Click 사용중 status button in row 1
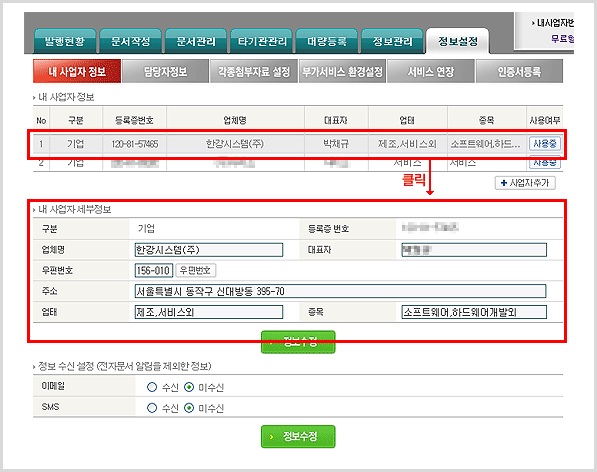The height and width of the screenshot is (472, 597). click(544, 144)
